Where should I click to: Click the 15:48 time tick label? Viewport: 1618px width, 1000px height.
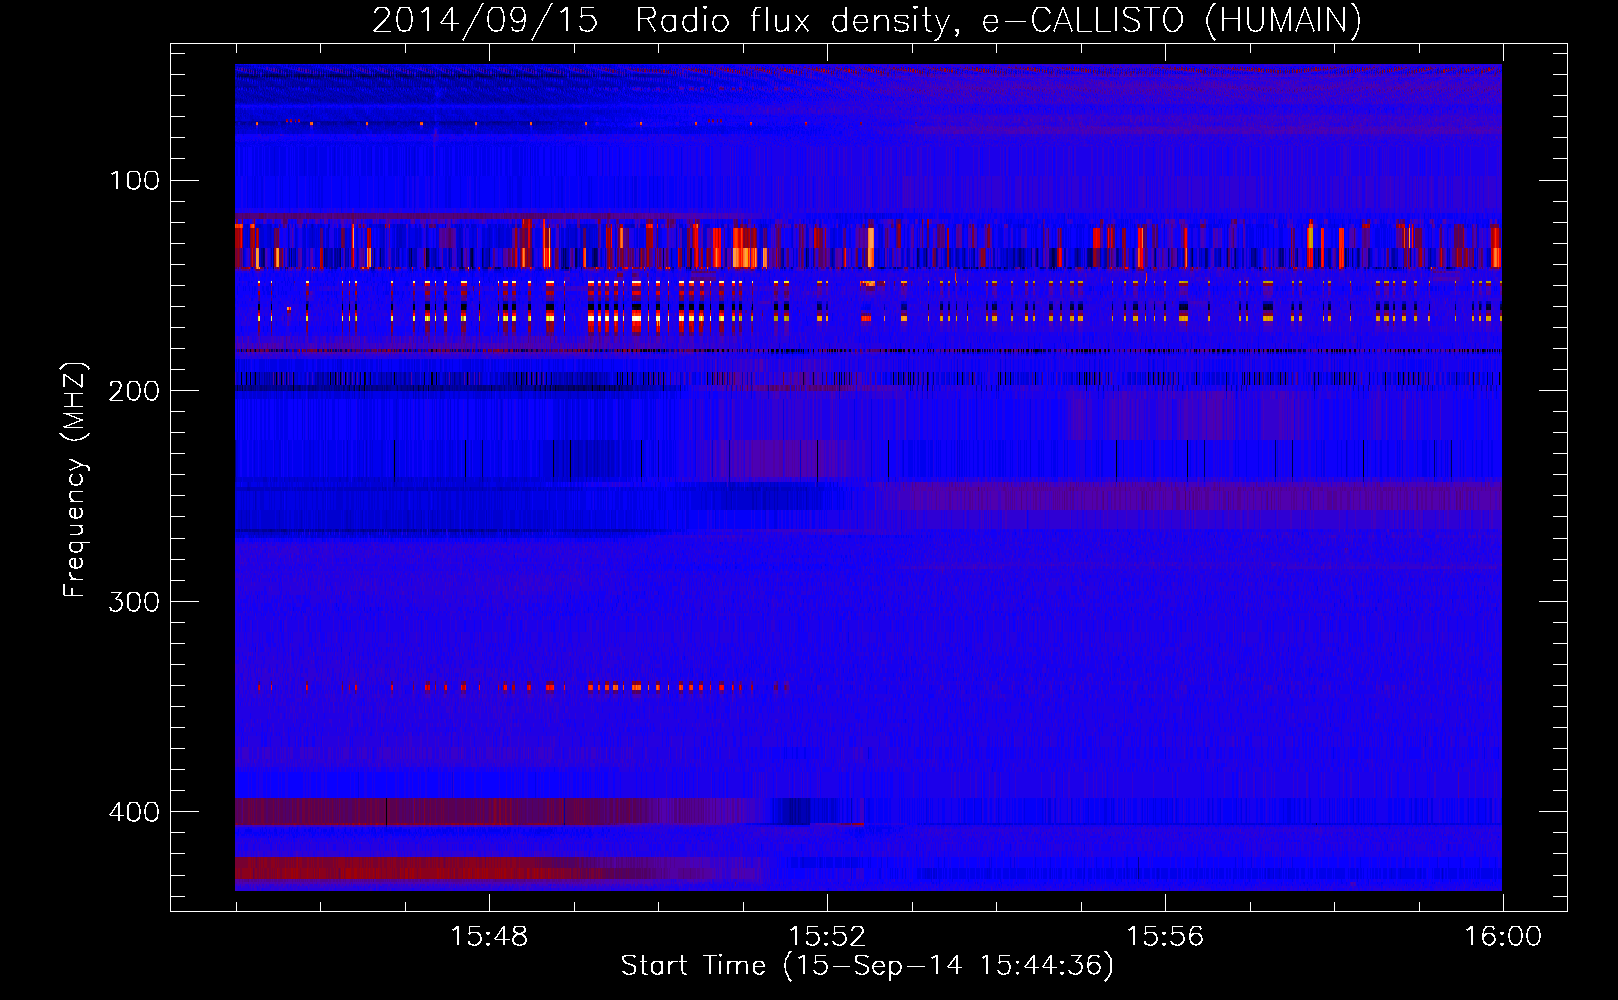(489, 937)
